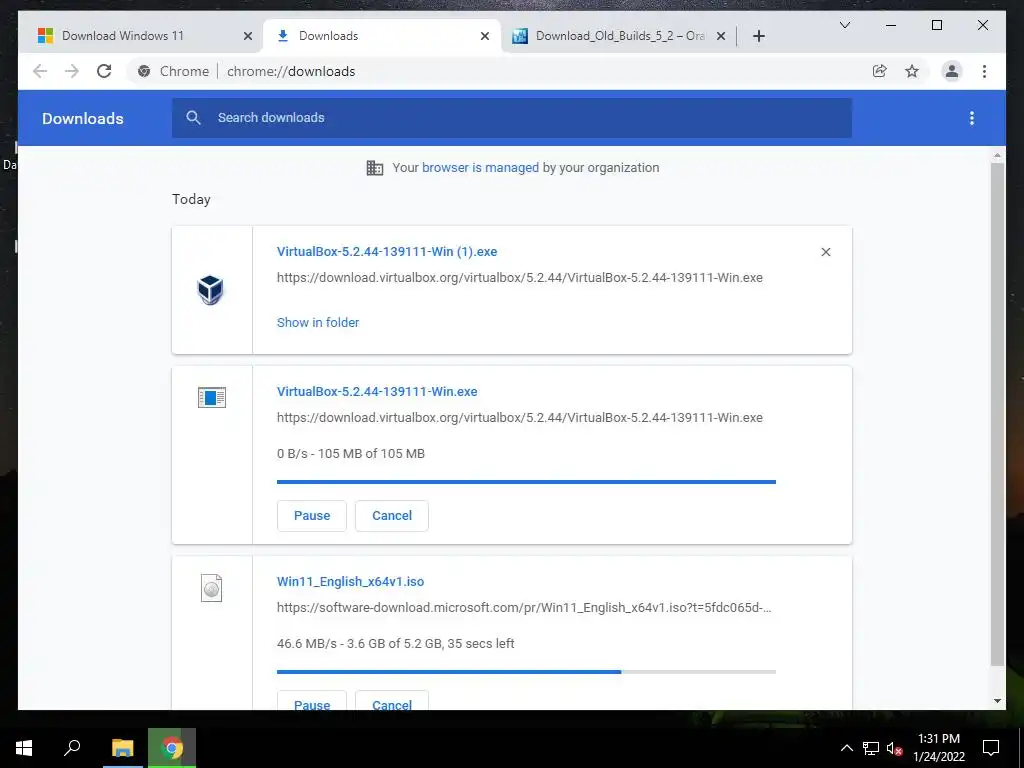Viewport: 1024px width, 768px height.
Task: Open VirtualBox-5.2.44-139111-Win.exe download link
Action: pos(377,391)
